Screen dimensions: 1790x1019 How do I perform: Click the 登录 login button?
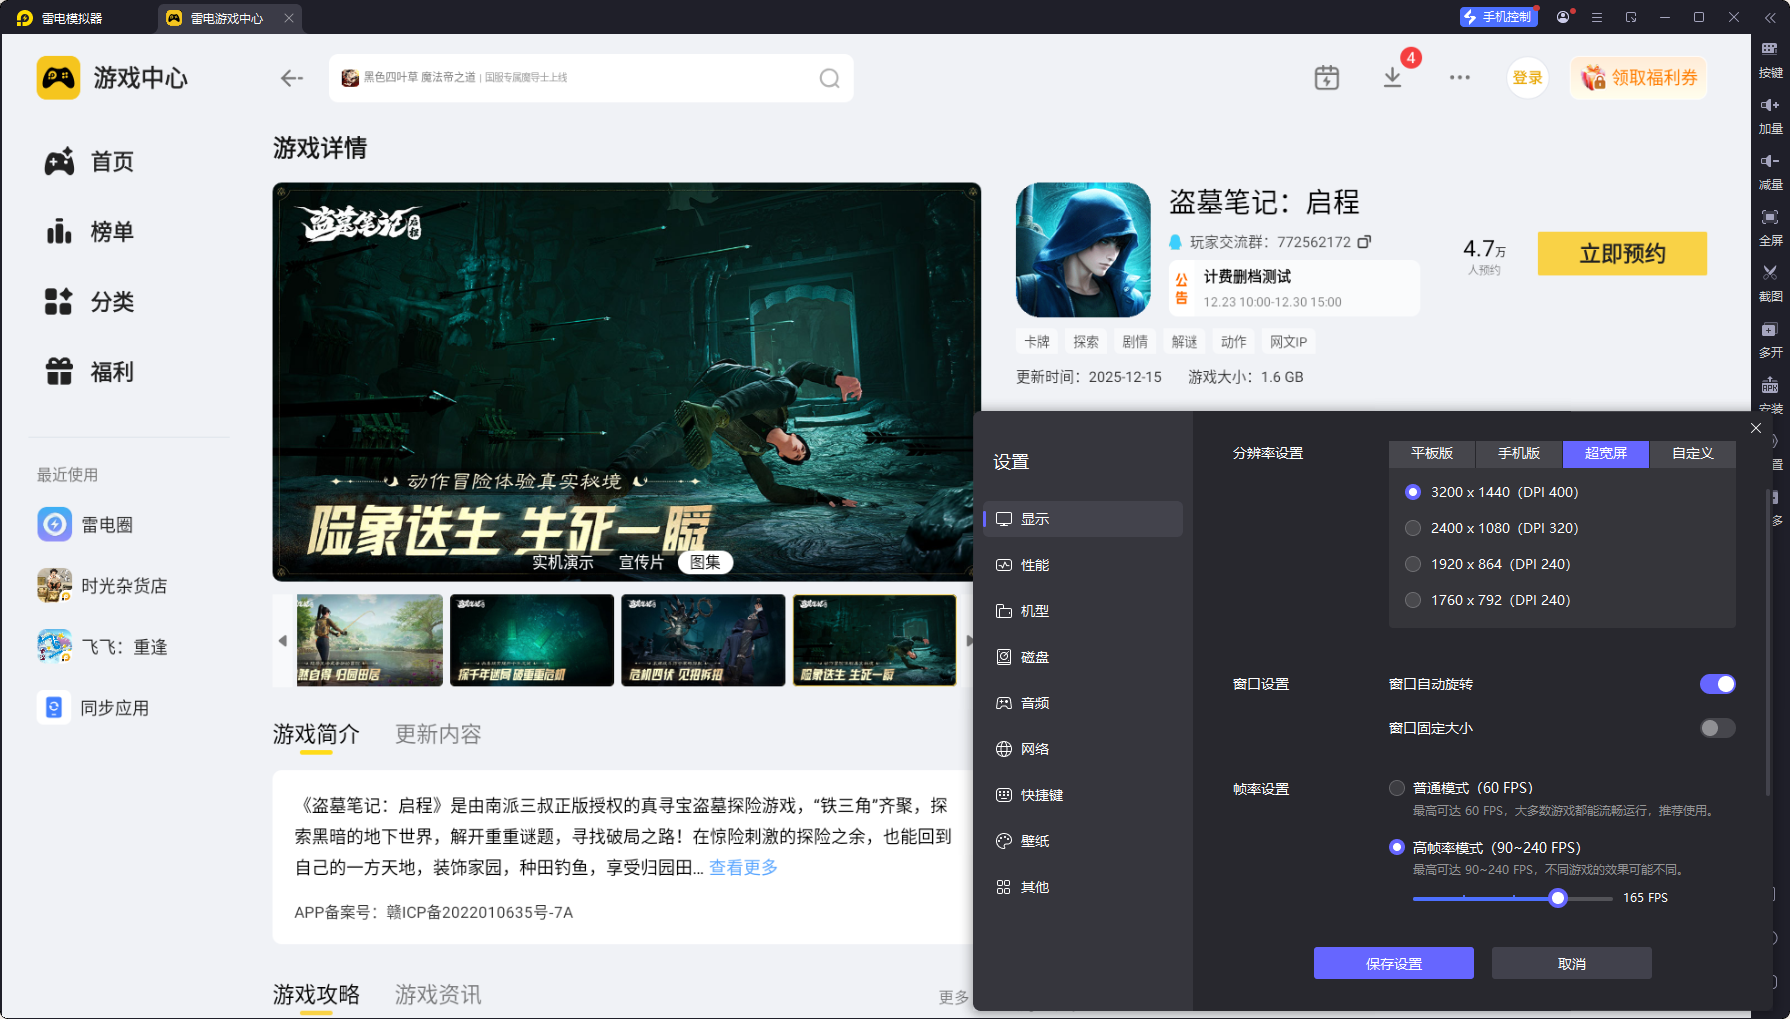(1527, 78)
